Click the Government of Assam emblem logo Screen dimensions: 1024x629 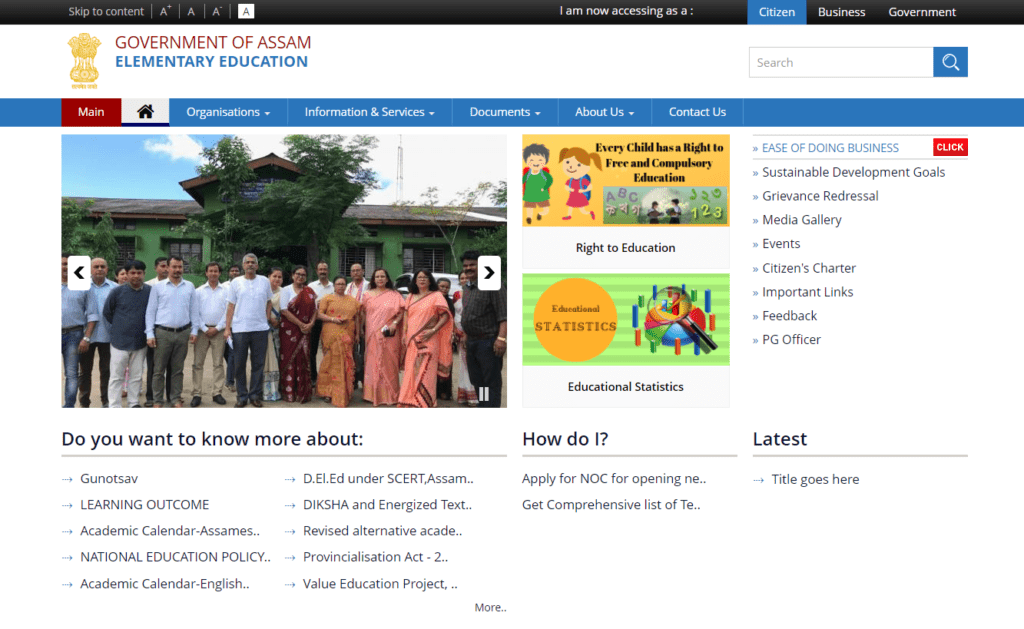point(85,59)
